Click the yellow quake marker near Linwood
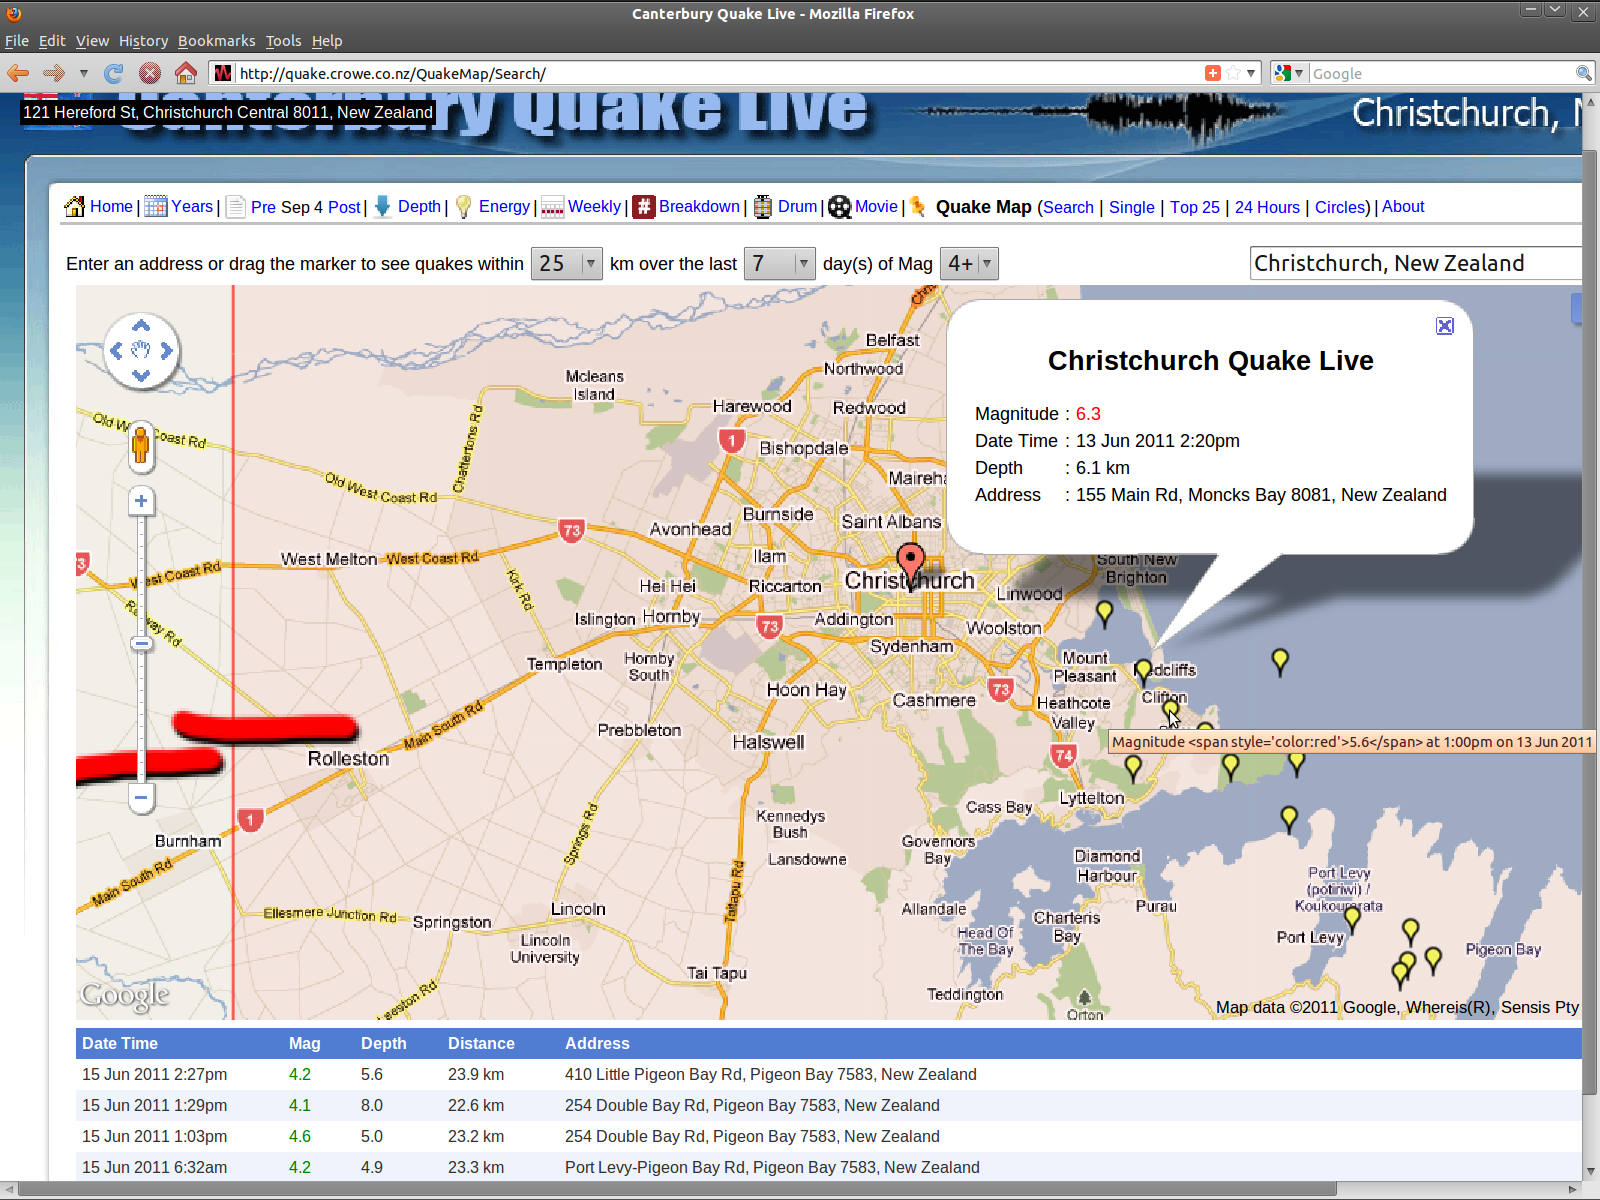 tap(1104, 613)
